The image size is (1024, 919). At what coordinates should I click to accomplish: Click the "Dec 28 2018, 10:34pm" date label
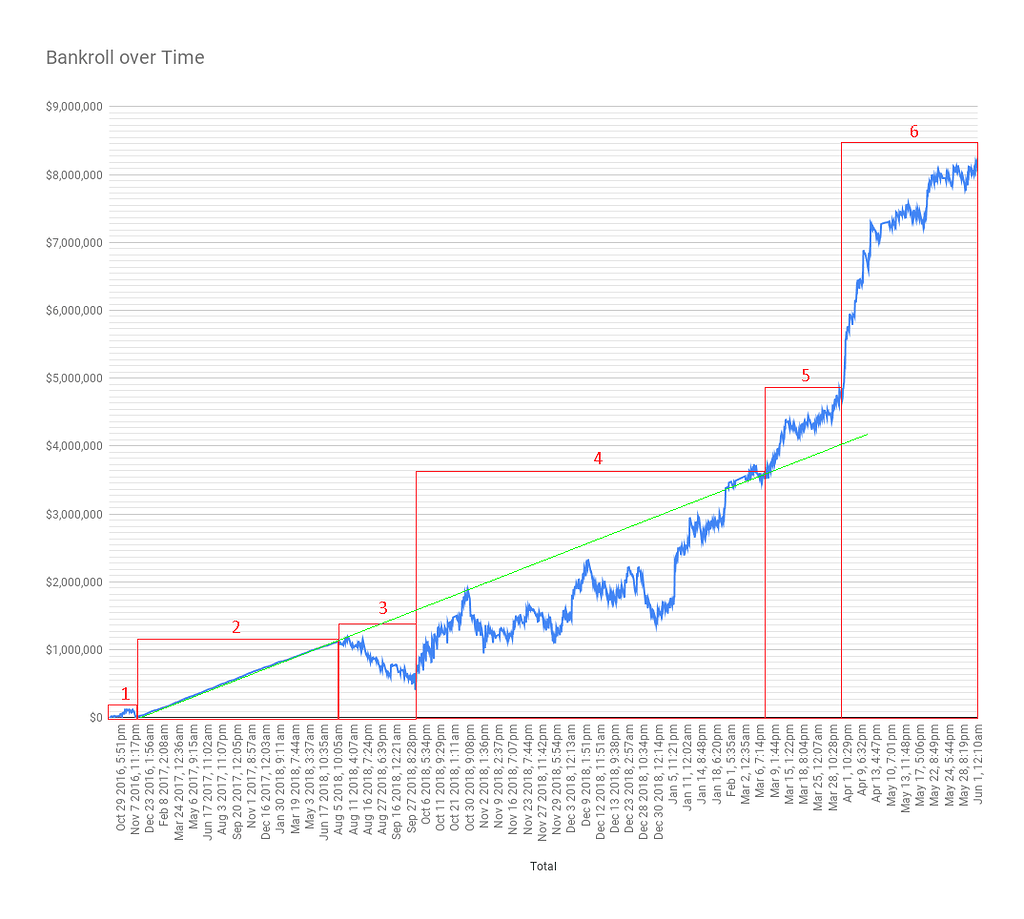coord(643,782)
